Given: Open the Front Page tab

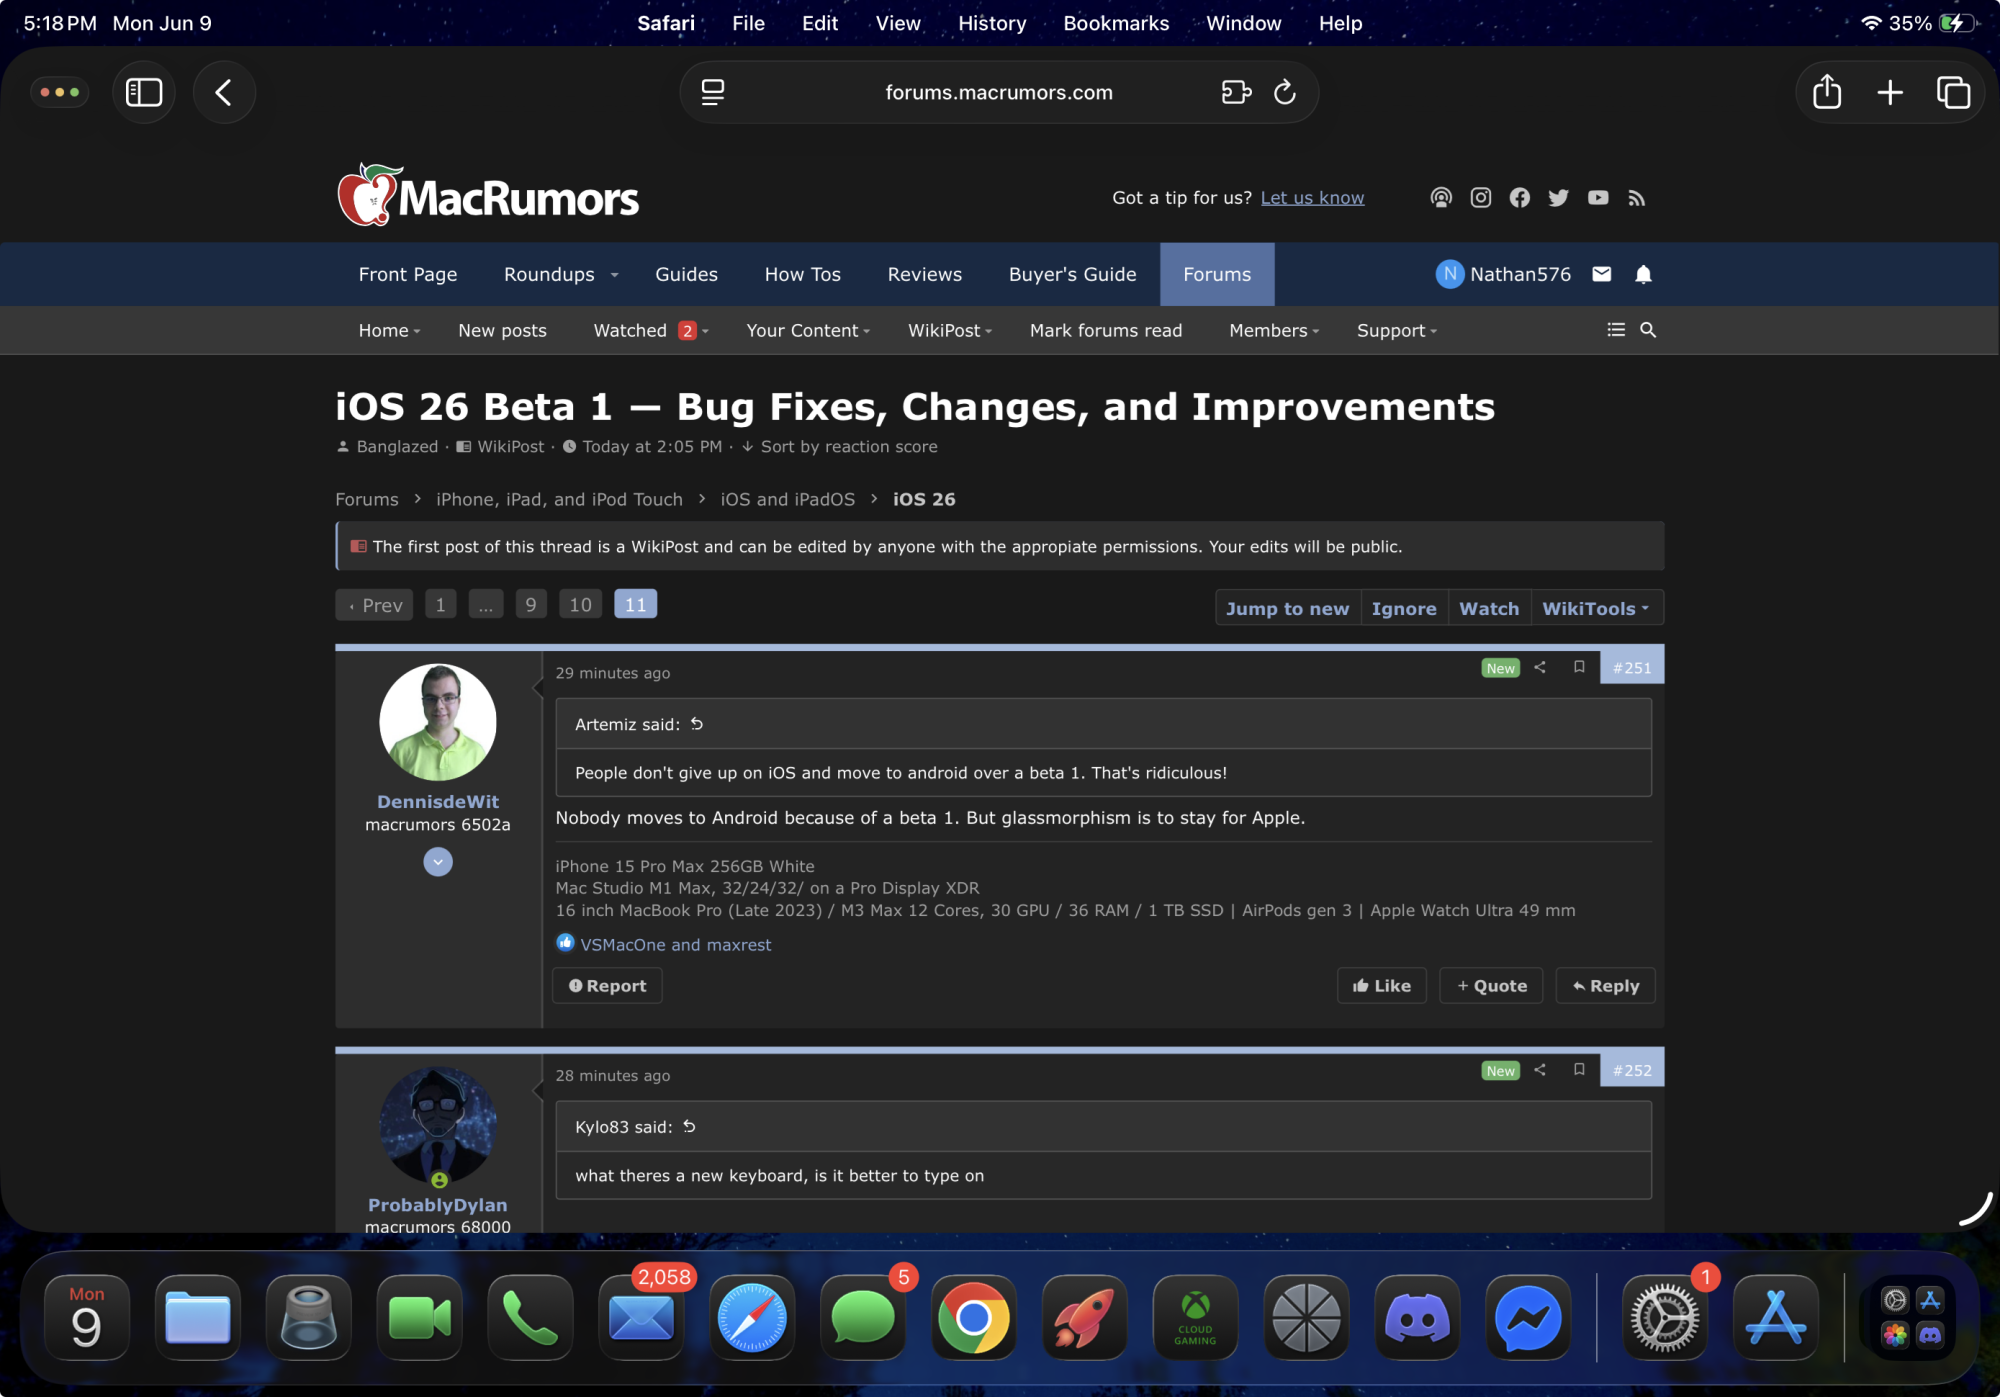Looking at the screenshot, I should click(408, 274).
